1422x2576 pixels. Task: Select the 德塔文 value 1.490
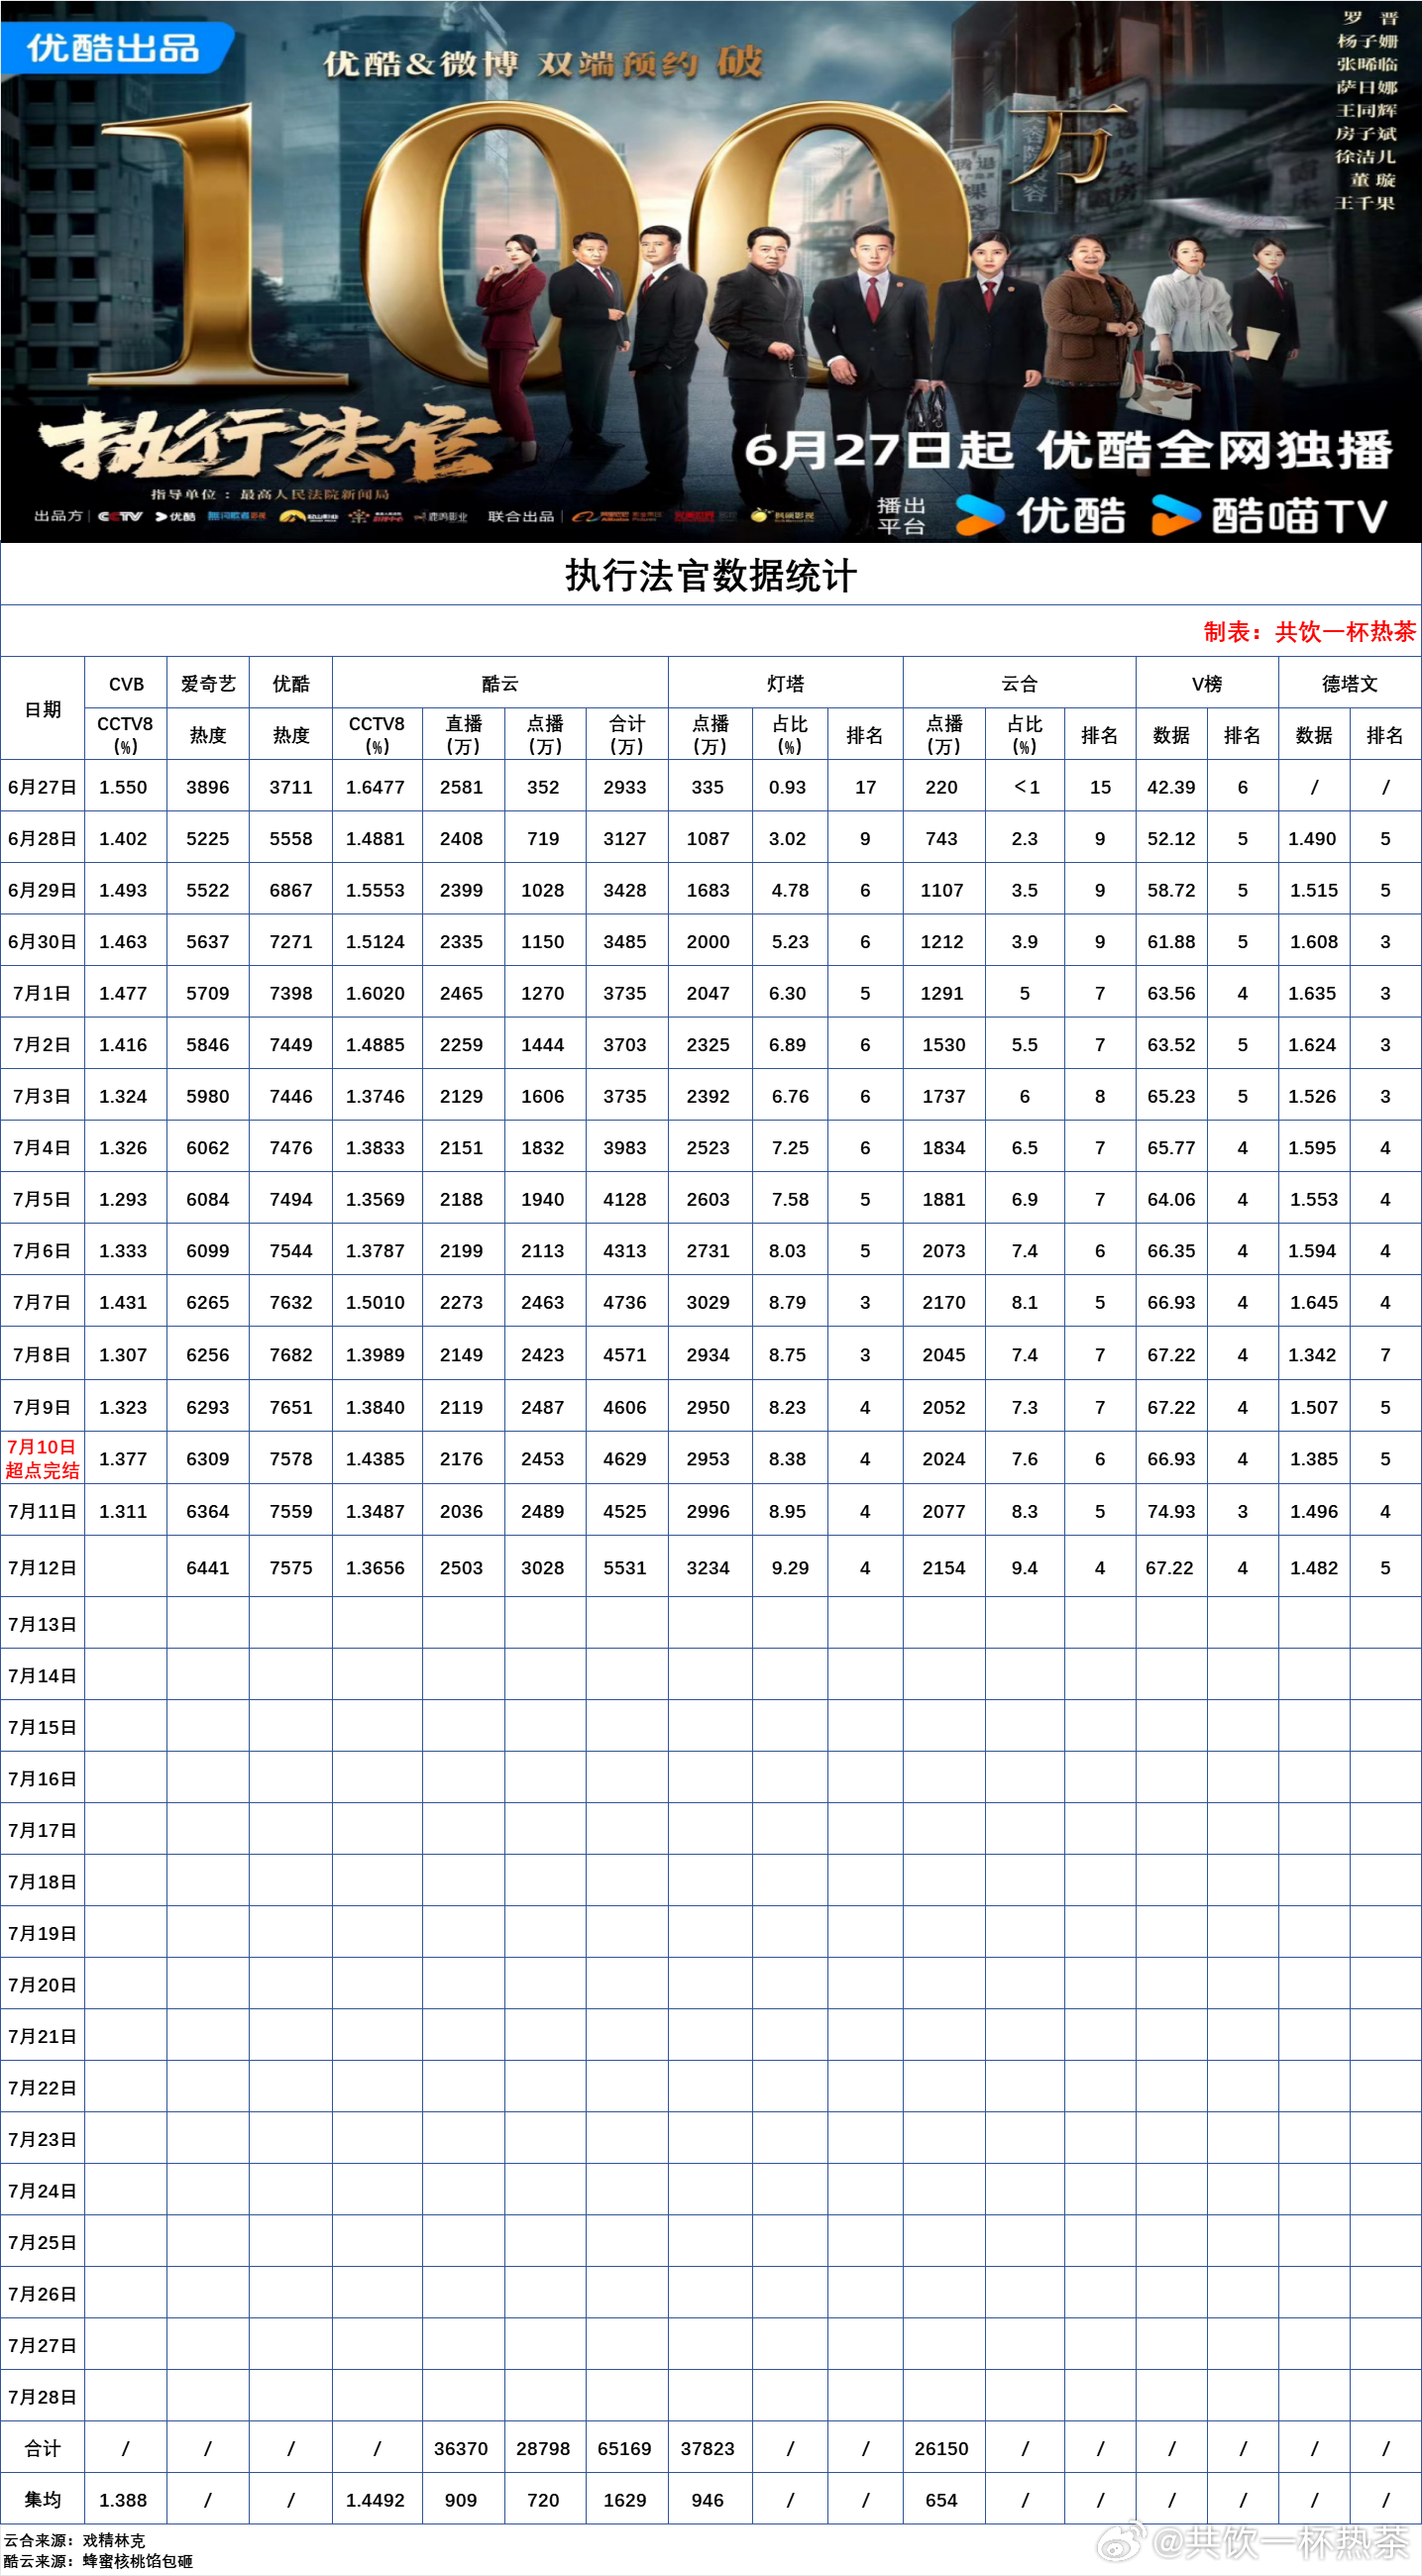pos(1313,839)
